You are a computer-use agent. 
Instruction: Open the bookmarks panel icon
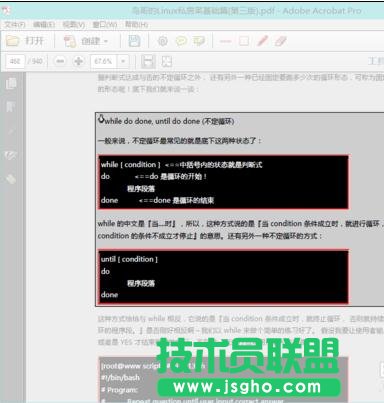[x=11, y=107]
